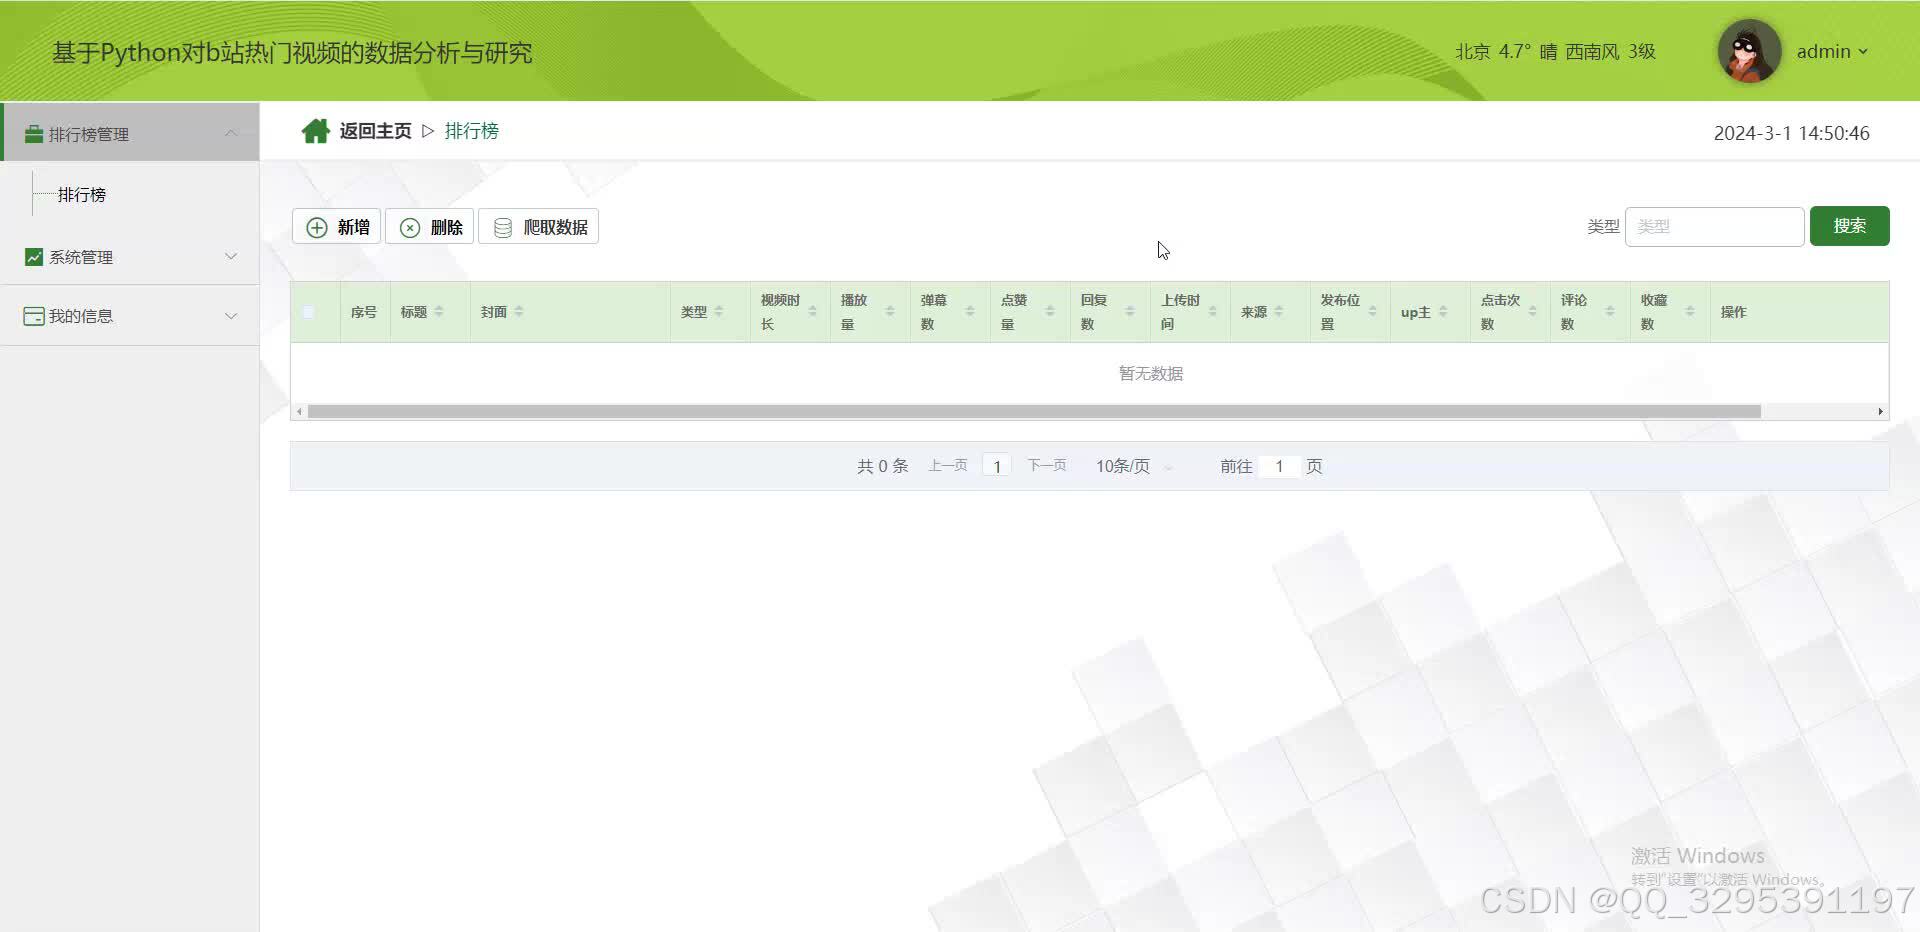Sort table by 来源 column
This screenshot has height=932, width=1920.
[1279, 312]
